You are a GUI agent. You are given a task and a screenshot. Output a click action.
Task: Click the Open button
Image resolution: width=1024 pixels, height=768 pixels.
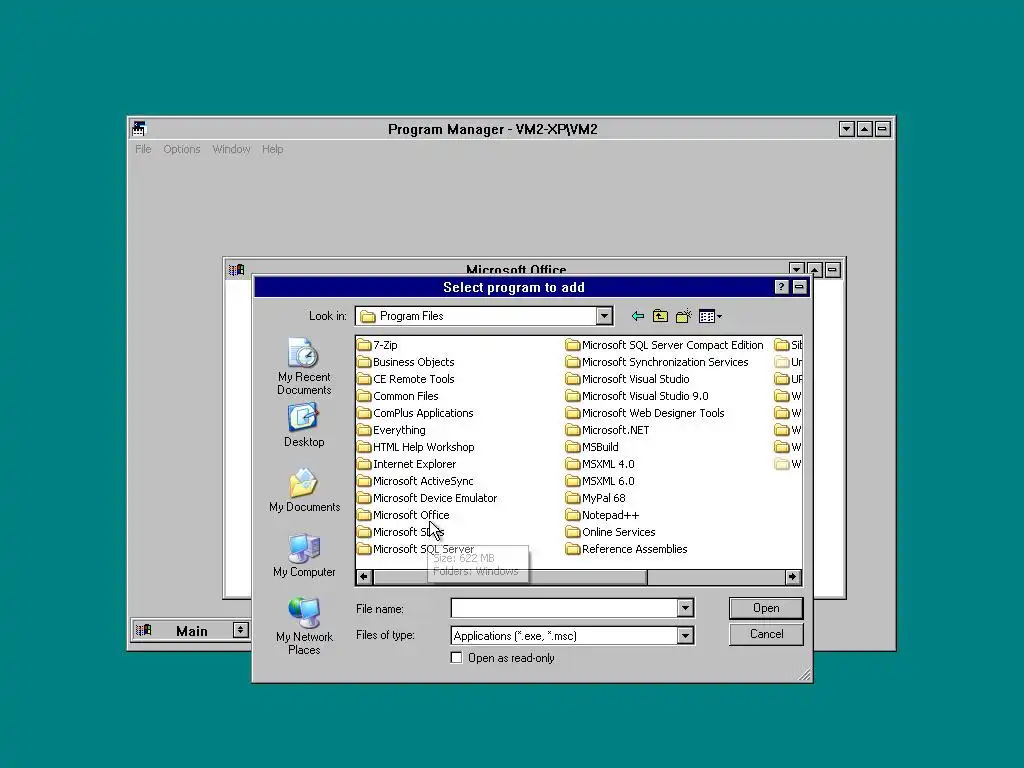coord(766,608)
